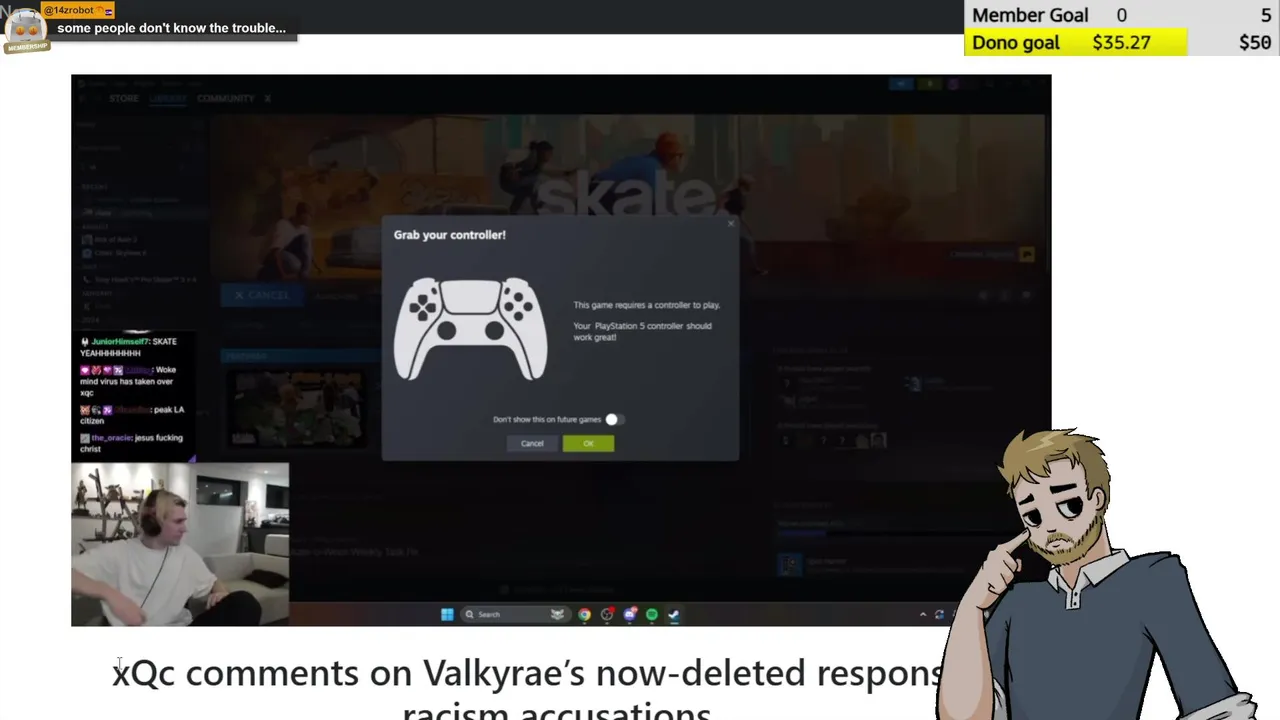
Task: Click the blue CANCEL button behind the dialog
Action: coord(260,295)
